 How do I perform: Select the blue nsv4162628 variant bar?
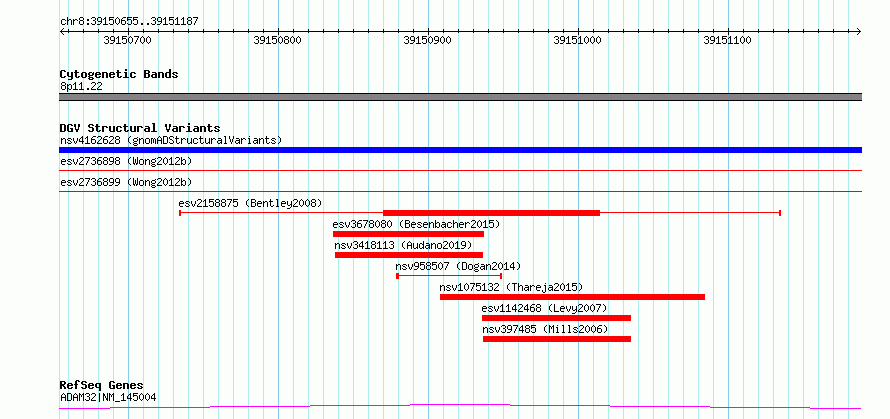coord(460,150)
